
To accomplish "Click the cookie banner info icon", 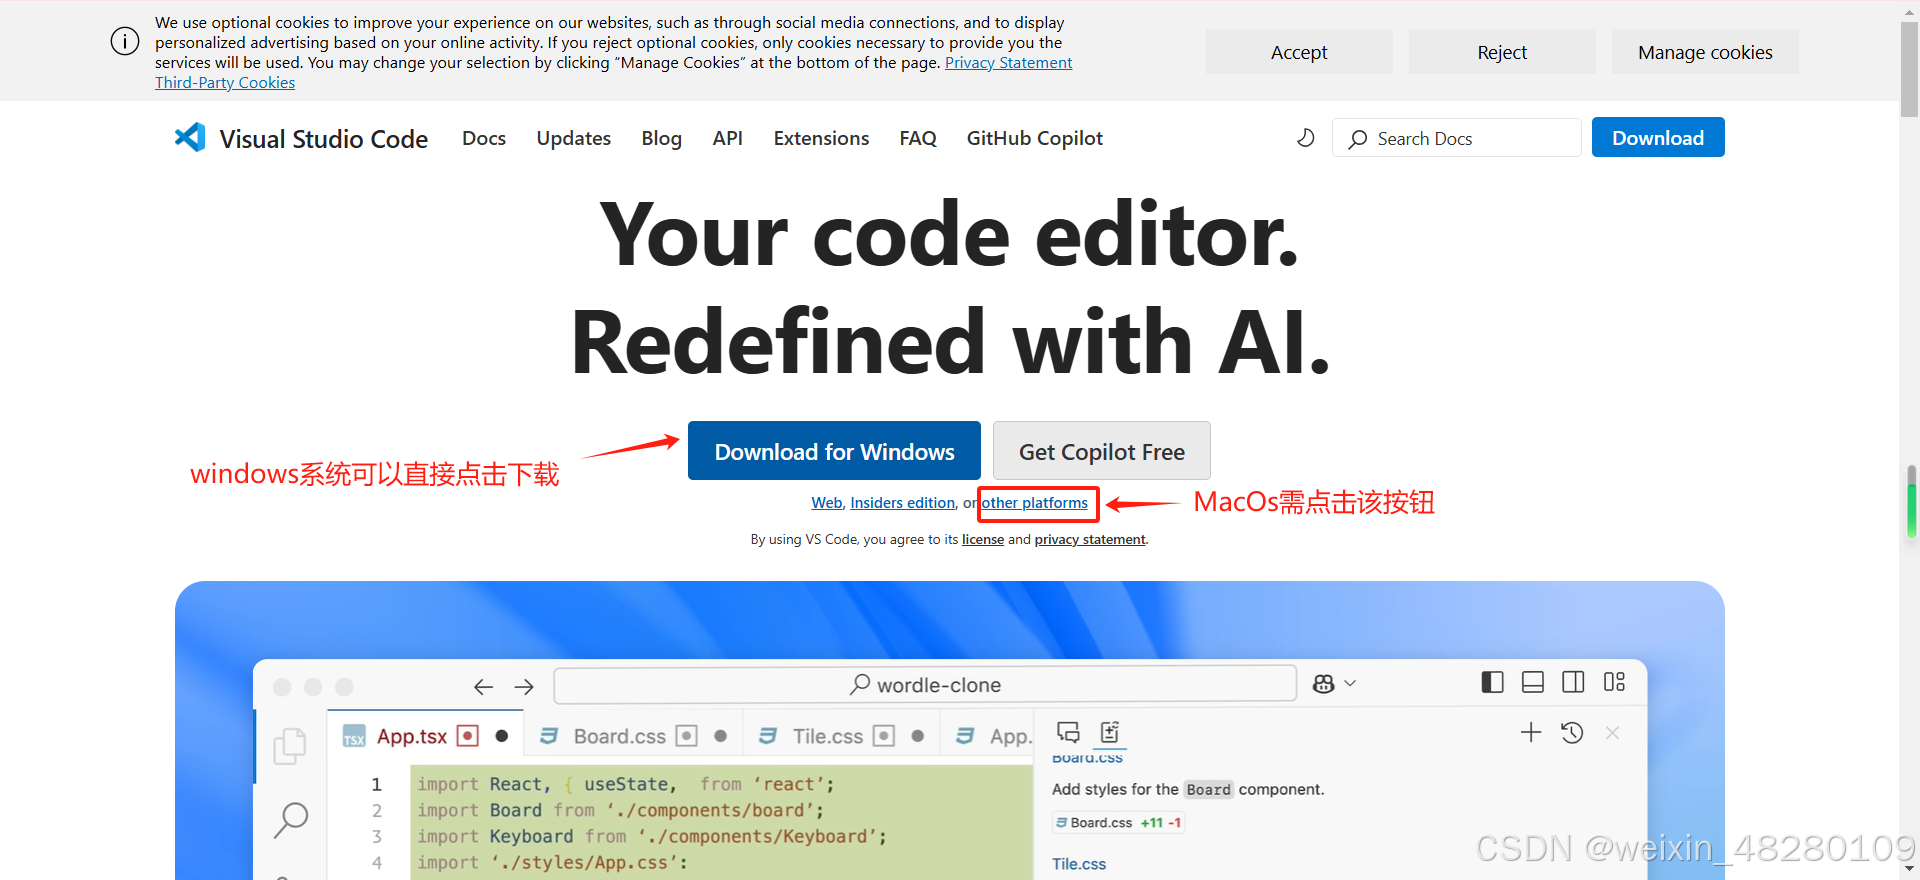I will pos(125,42).
